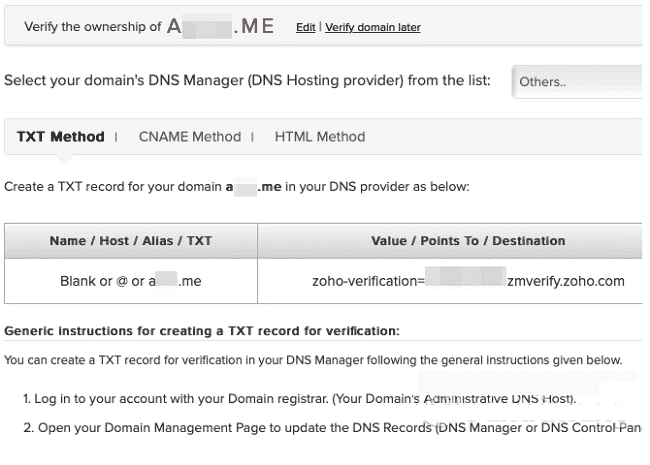Click the Verify the ownership of text
This screenshot has width=650, height=465.
(x=92, y=27)
